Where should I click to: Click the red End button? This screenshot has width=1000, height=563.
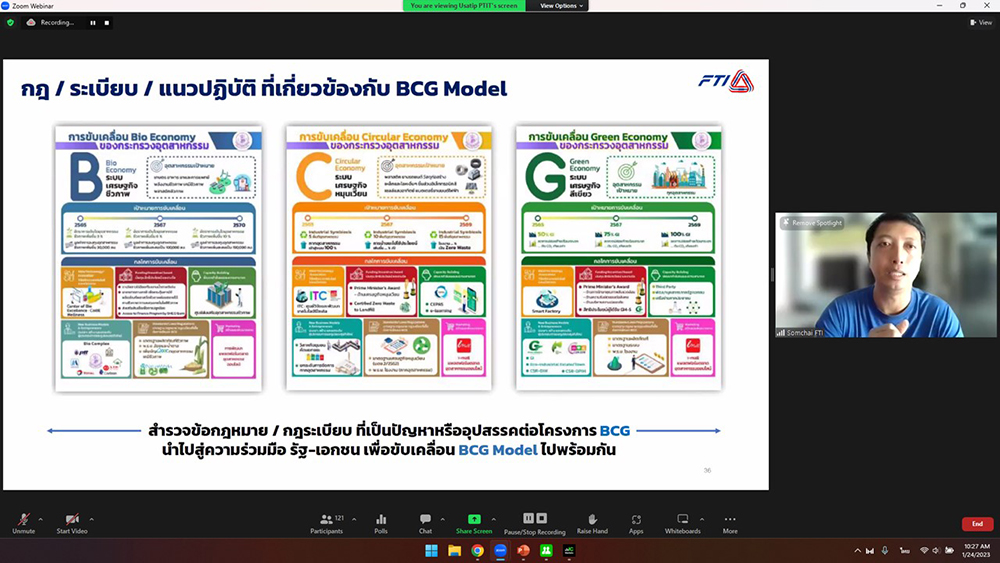(976, 523)
